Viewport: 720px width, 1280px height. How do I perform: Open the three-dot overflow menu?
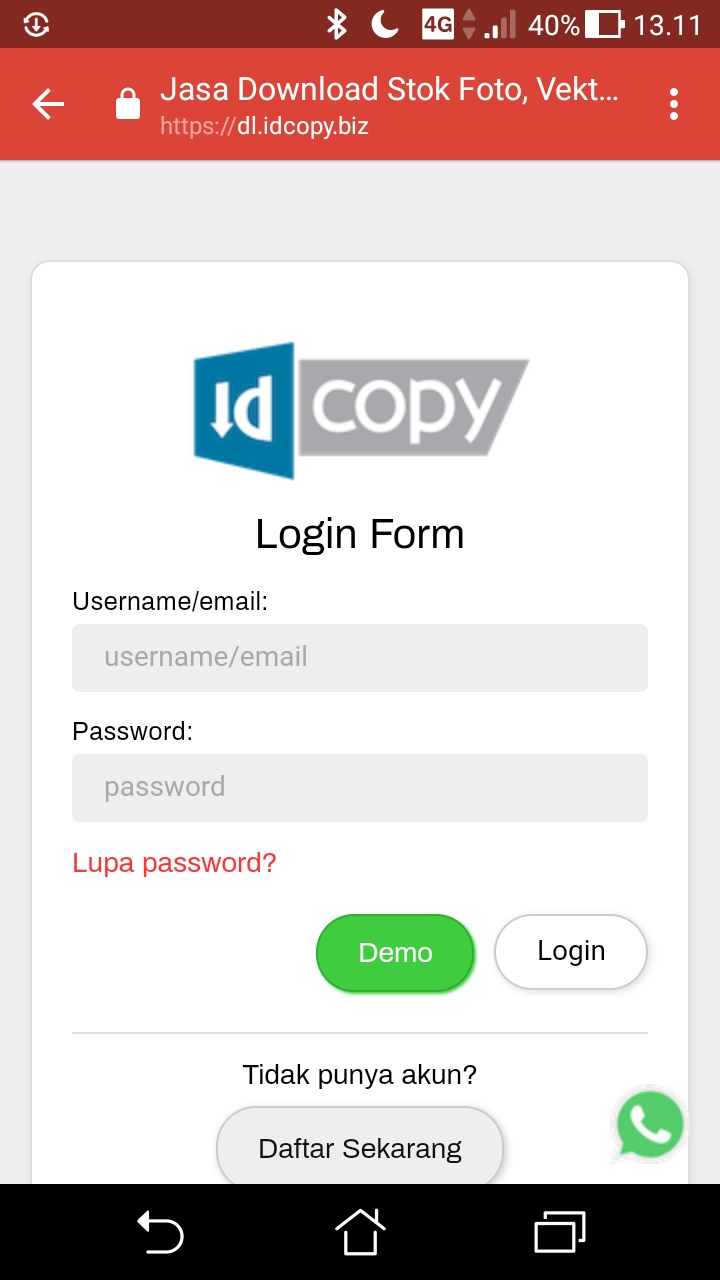[674, 104]
